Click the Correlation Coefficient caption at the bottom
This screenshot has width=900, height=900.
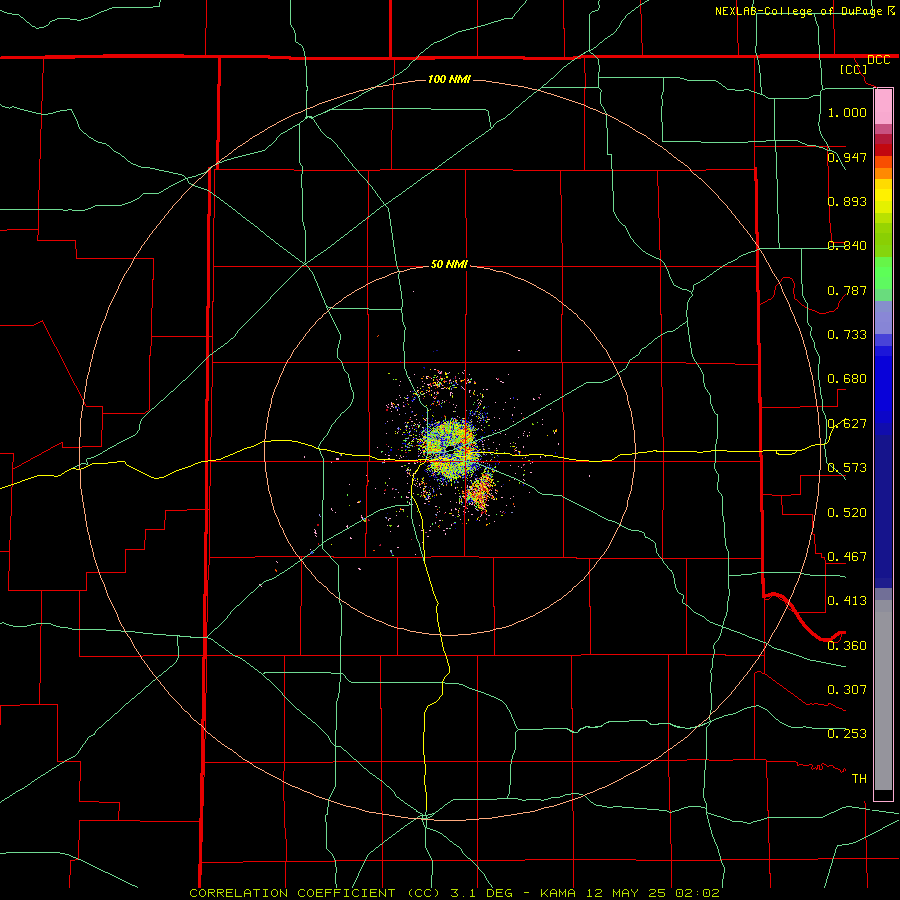454,893
